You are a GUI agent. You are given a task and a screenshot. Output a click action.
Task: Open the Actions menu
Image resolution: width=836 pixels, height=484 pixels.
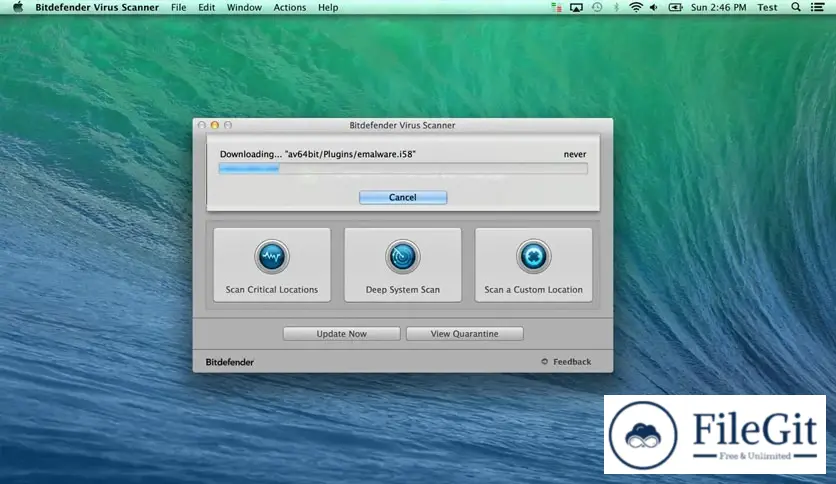[x=290, y=7]
